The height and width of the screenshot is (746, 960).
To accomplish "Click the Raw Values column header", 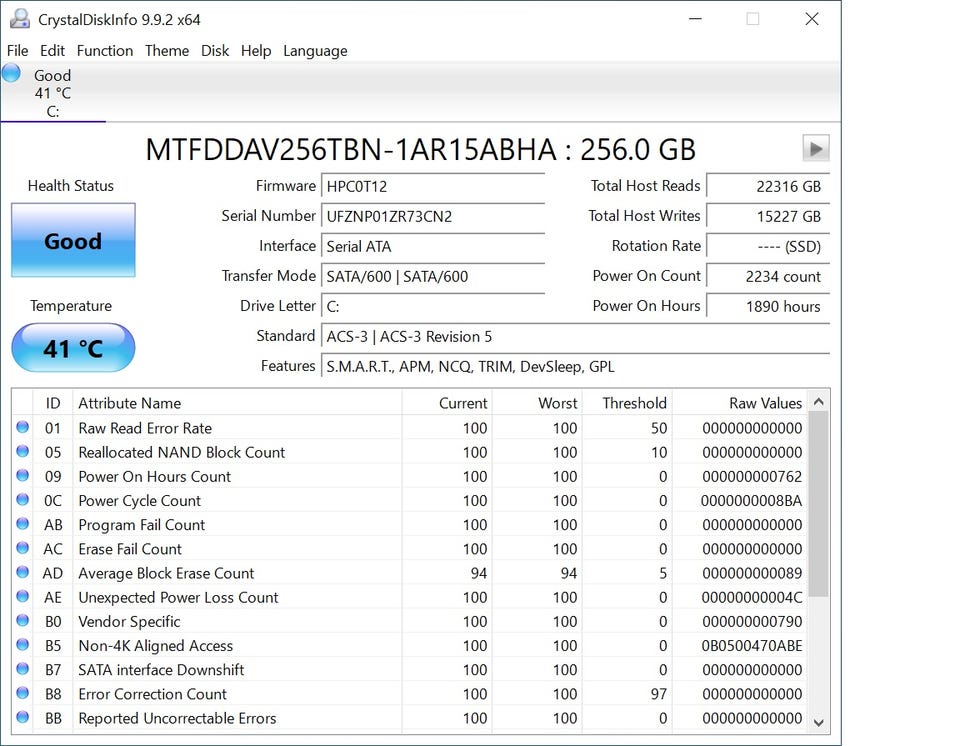I will (x=740, y=403).
